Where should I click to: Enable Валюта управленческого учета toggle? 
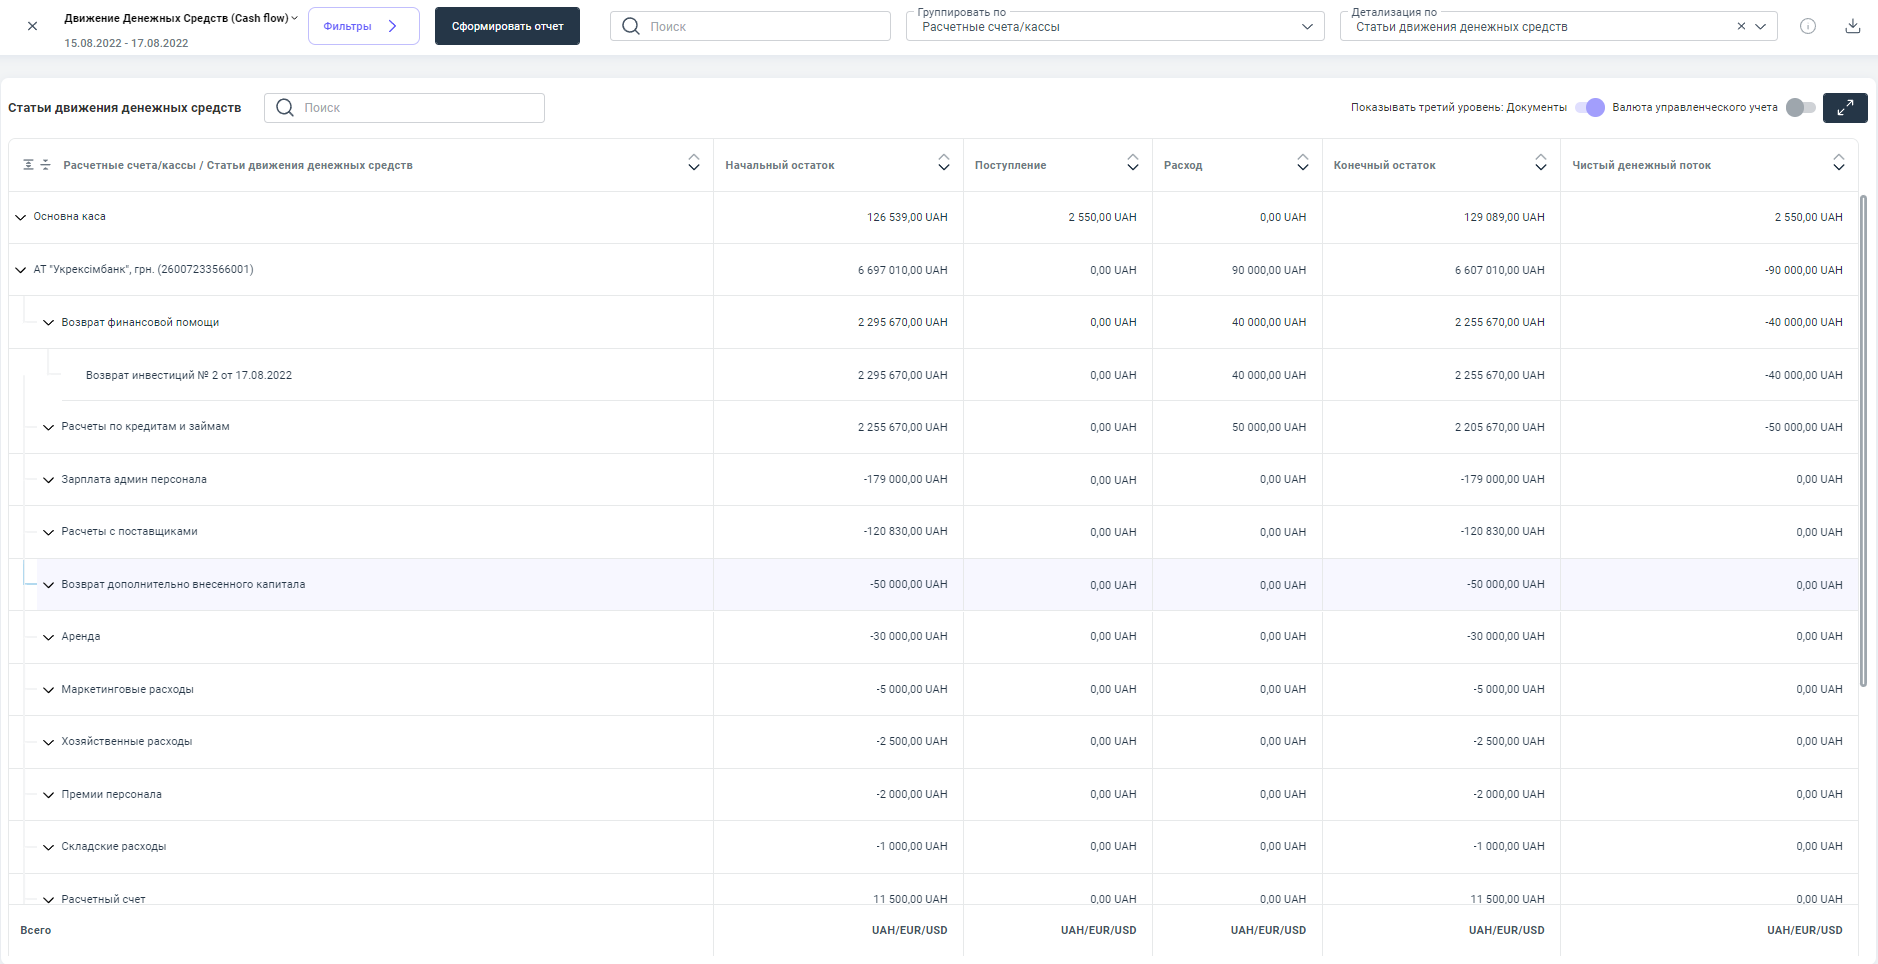tap(1800, 107)
